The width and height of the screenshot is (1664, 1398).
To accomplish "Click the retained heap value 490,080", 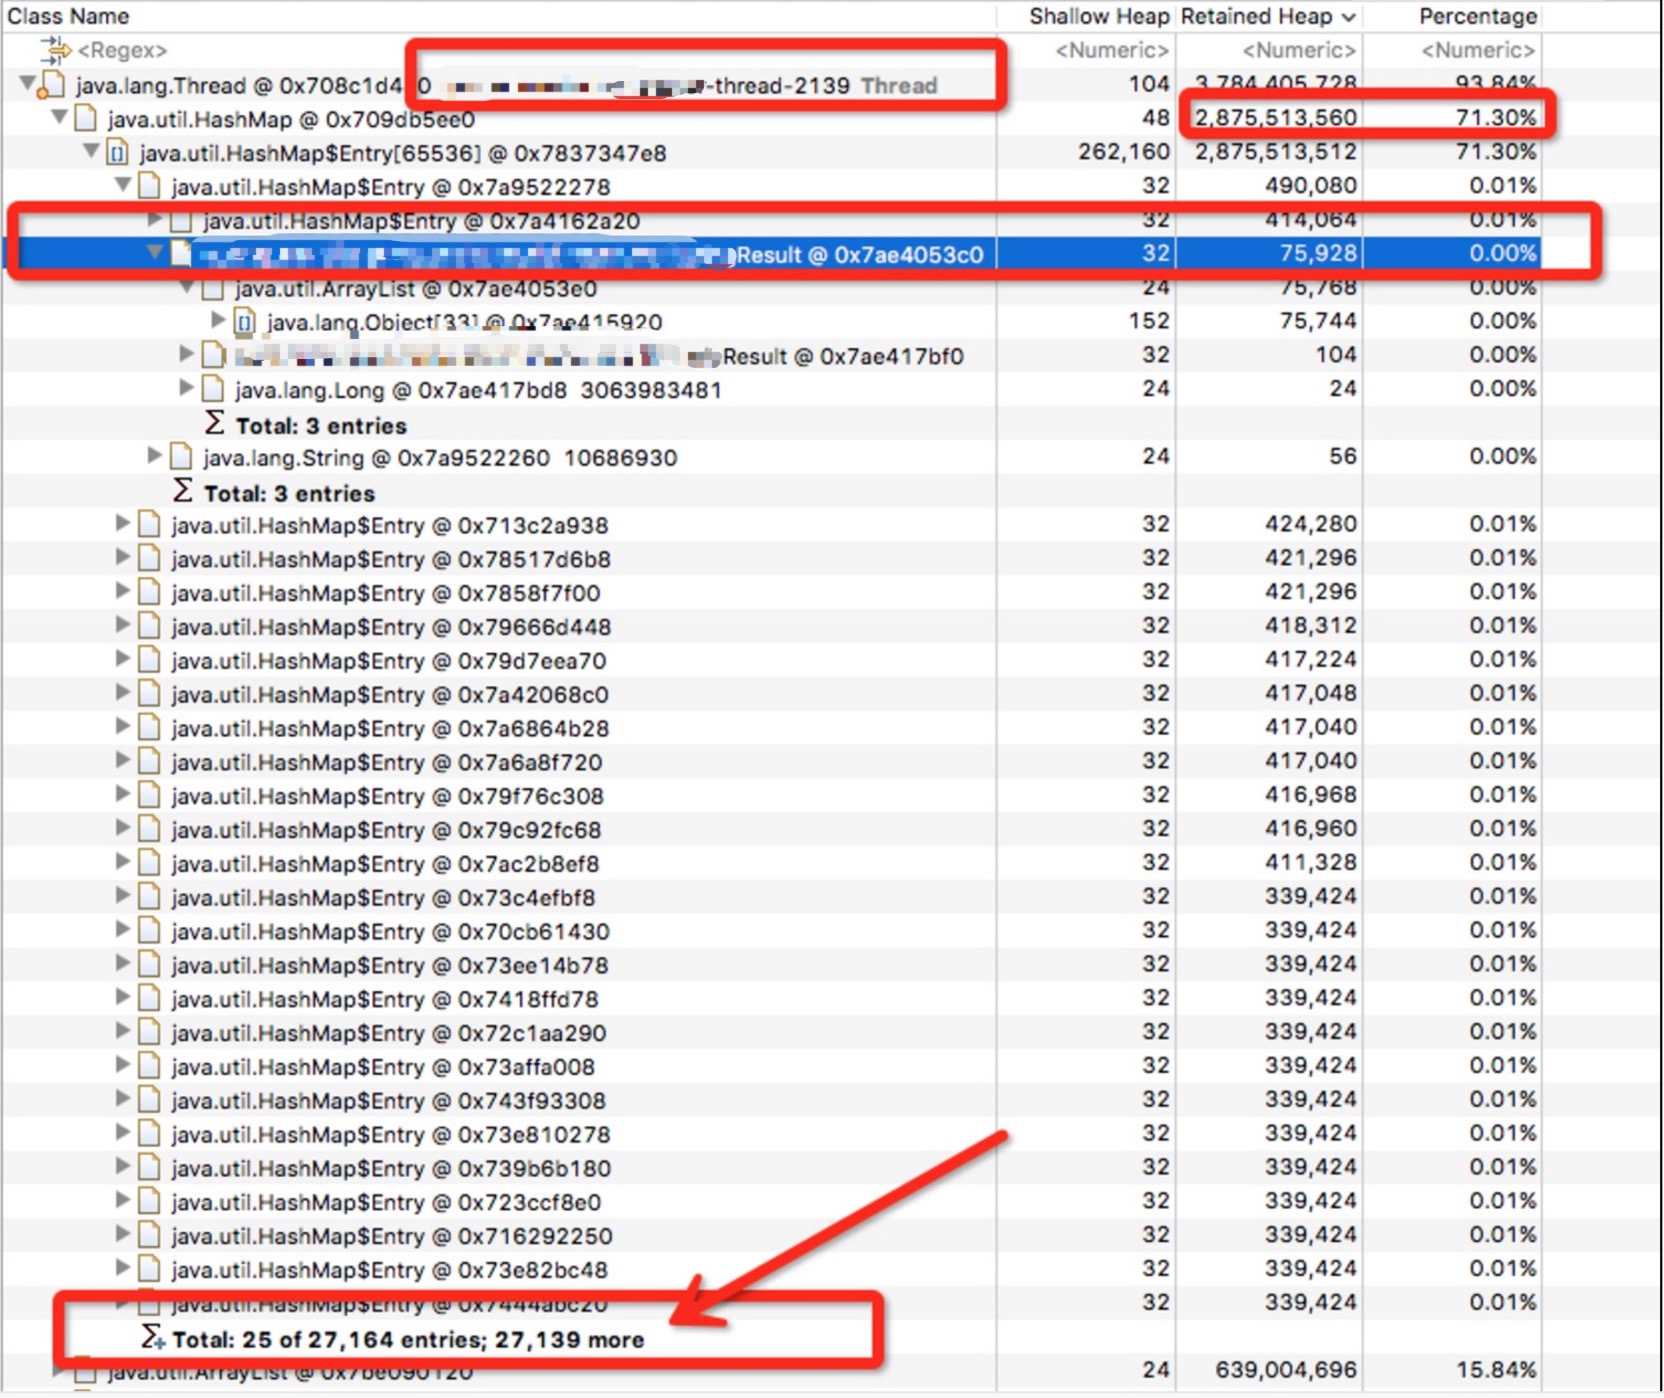I will [x=1311, y=186].
